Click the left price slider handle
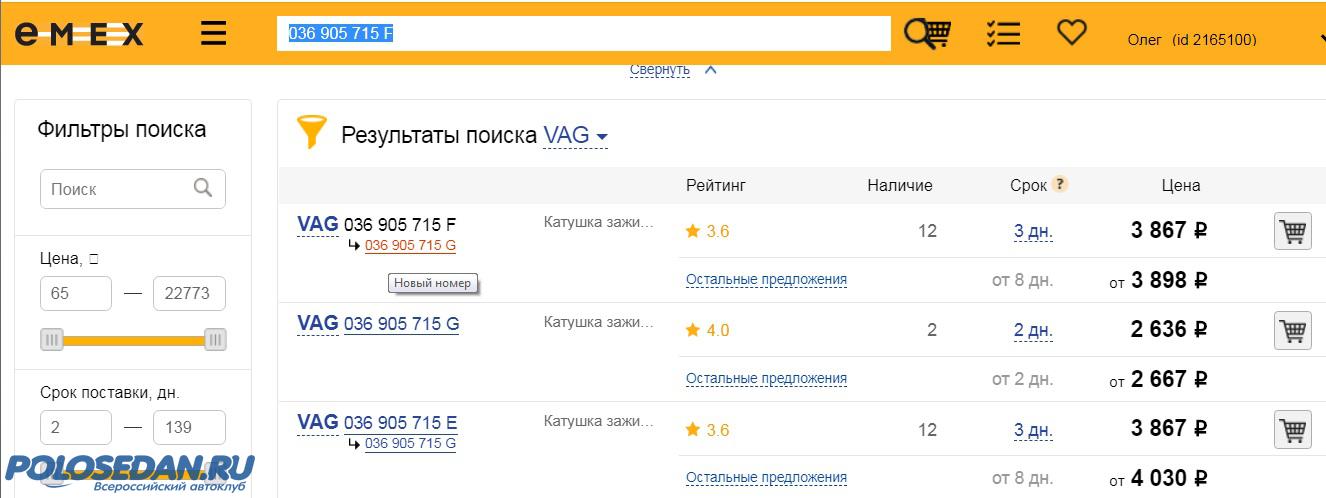Viewport: 1326px width, 498px height. coord(51,340)
